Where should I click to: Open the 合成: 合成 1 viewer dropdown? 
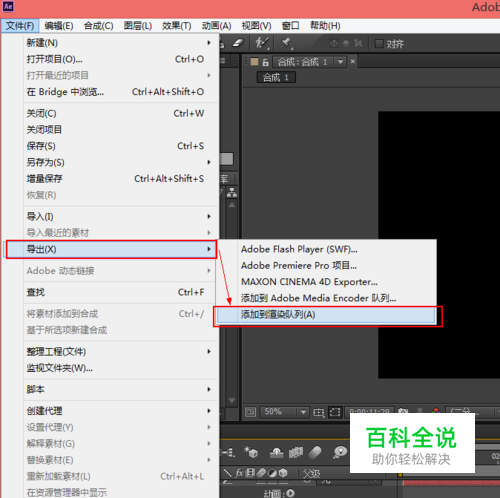[x=340, y=62]
